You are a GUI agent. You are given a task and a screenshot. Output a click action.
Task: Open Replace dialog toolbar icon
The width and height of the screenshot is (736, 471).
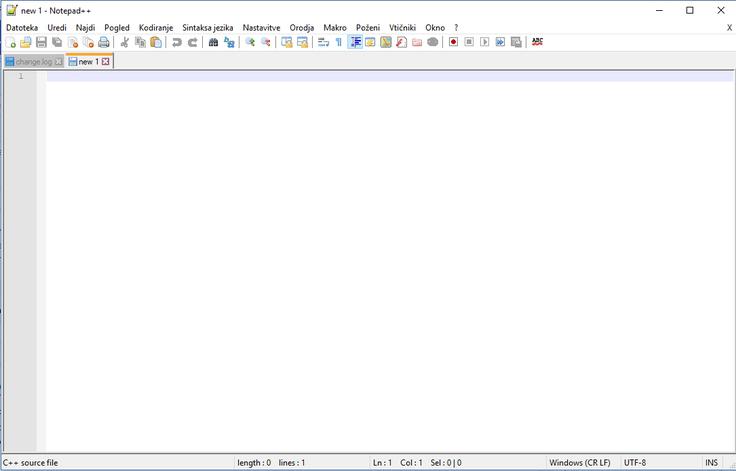(229, 42)
